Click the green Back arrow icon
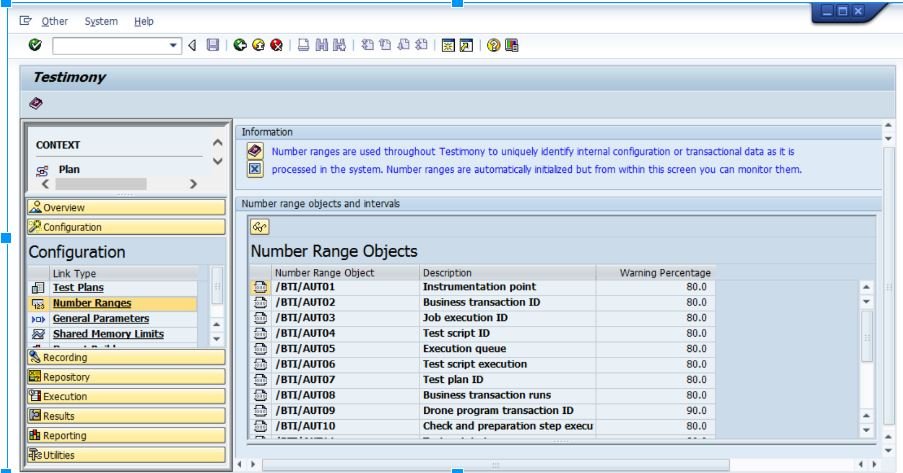 tap(240, 45)
